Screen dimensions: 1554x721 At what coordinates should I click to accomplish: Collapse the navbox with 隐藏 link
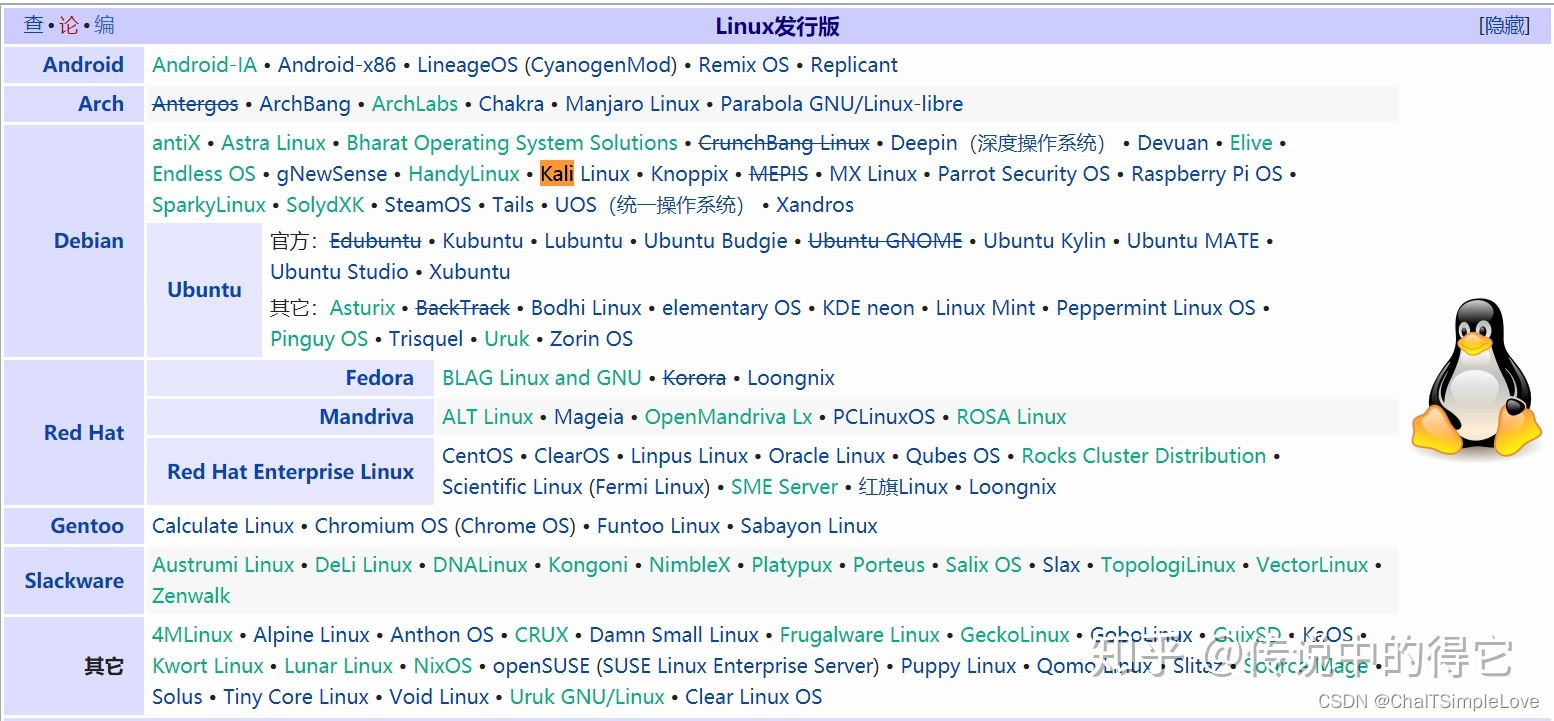tap(1505, 26)
